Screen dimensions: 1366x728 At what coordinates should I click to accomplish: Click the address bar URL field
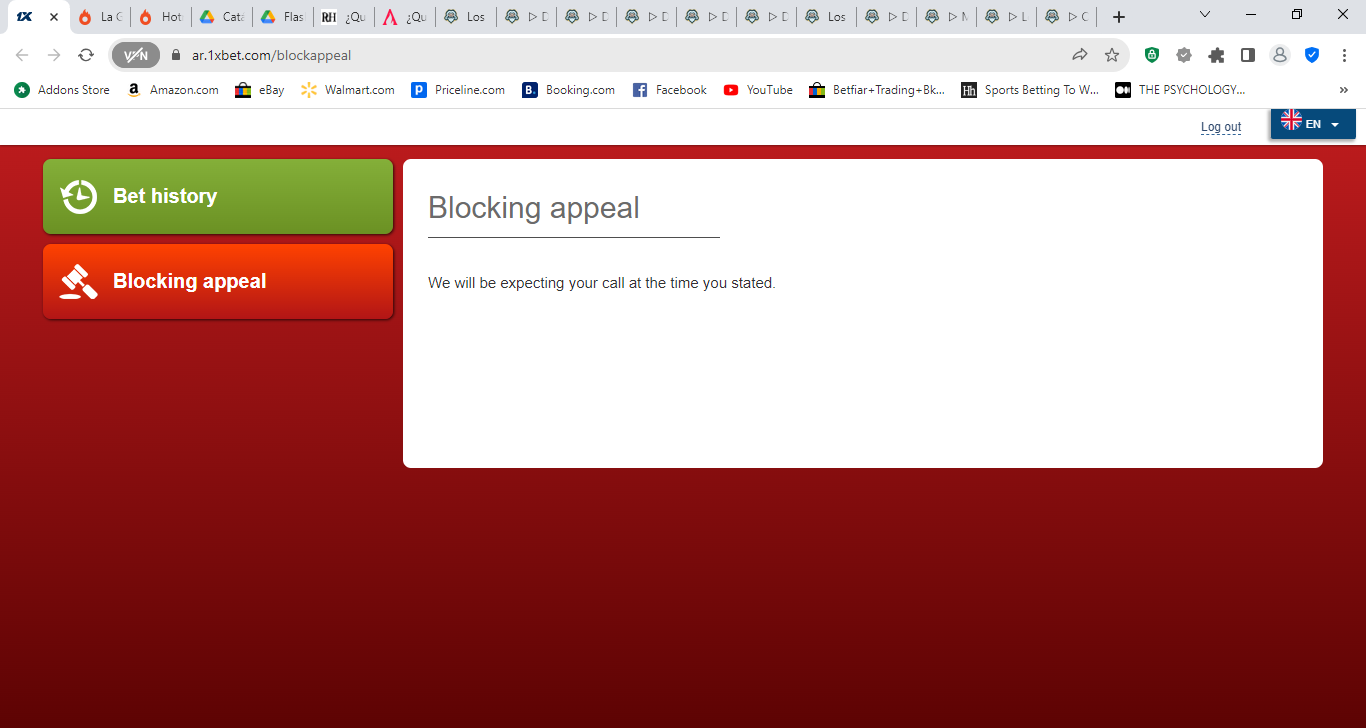(x=620, y=55)
